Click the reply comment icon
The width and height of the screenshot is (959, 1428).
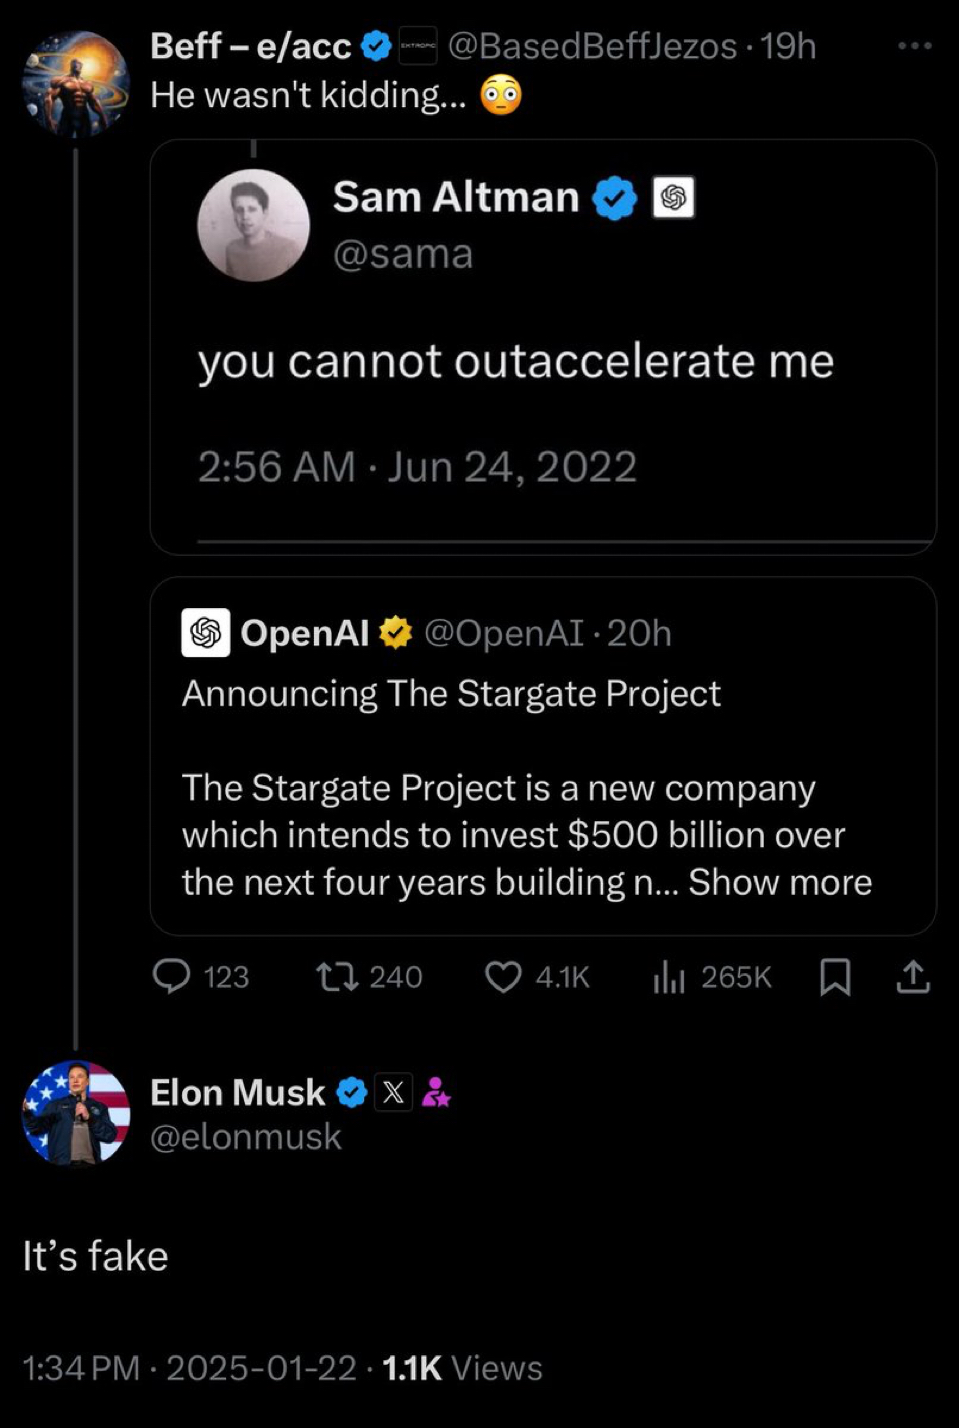(172, 976)
